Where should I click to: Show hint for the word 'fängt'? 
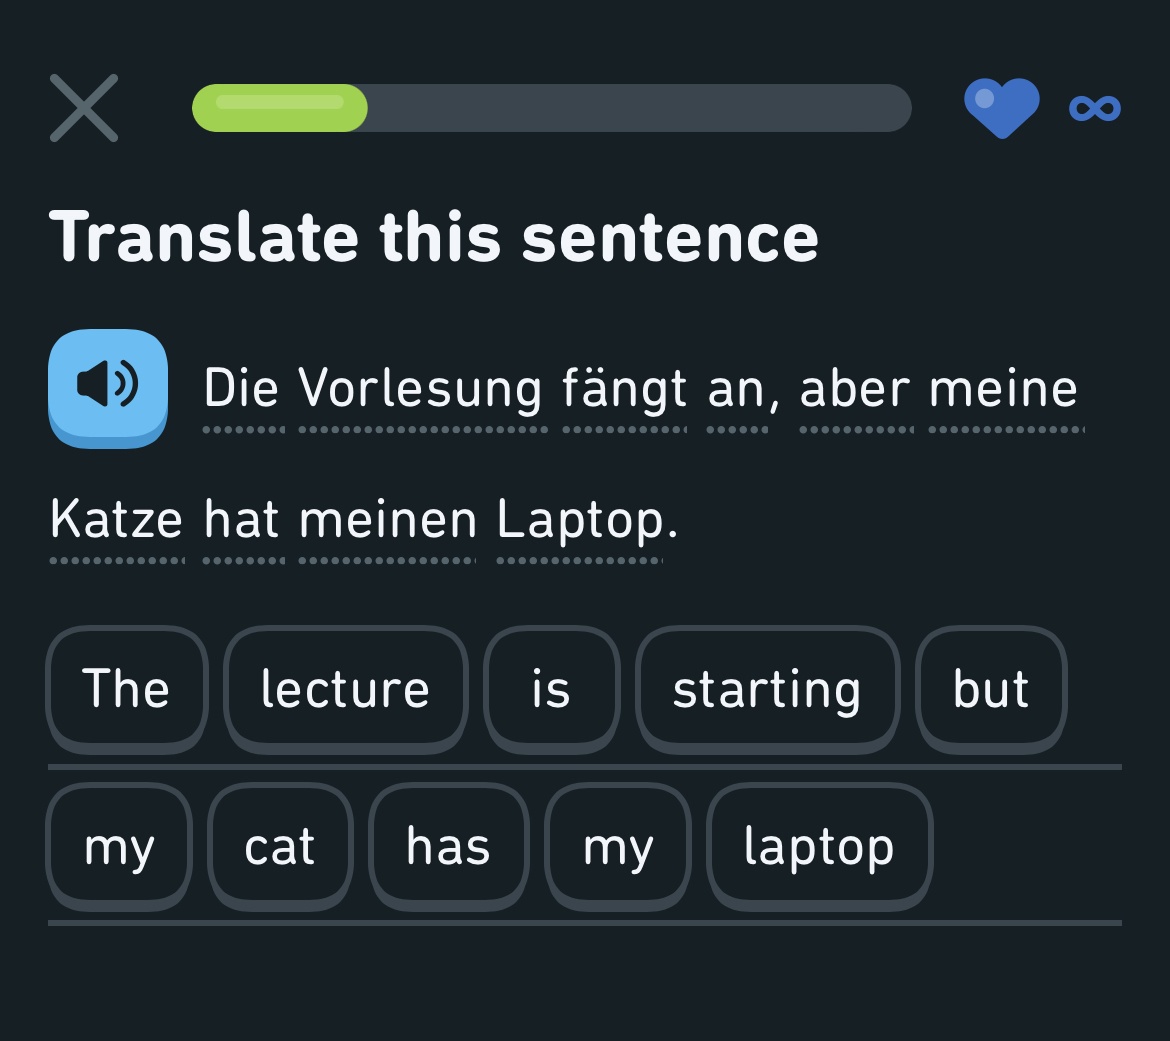pos(625,390)
